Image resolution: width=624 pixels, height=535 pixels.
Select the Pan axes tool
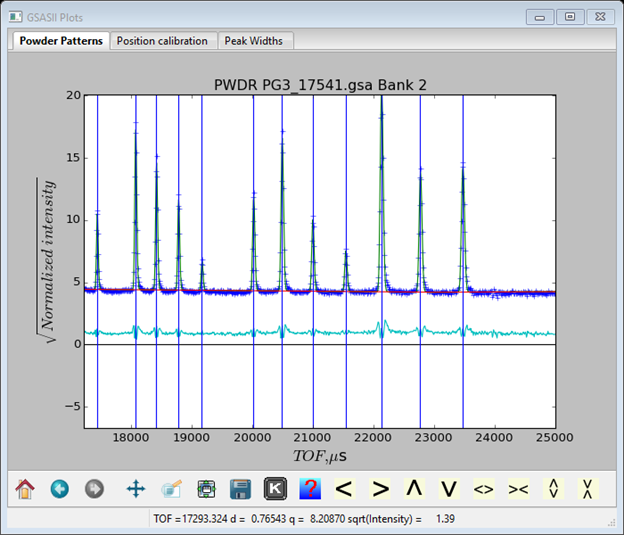[x=136, y=489]
